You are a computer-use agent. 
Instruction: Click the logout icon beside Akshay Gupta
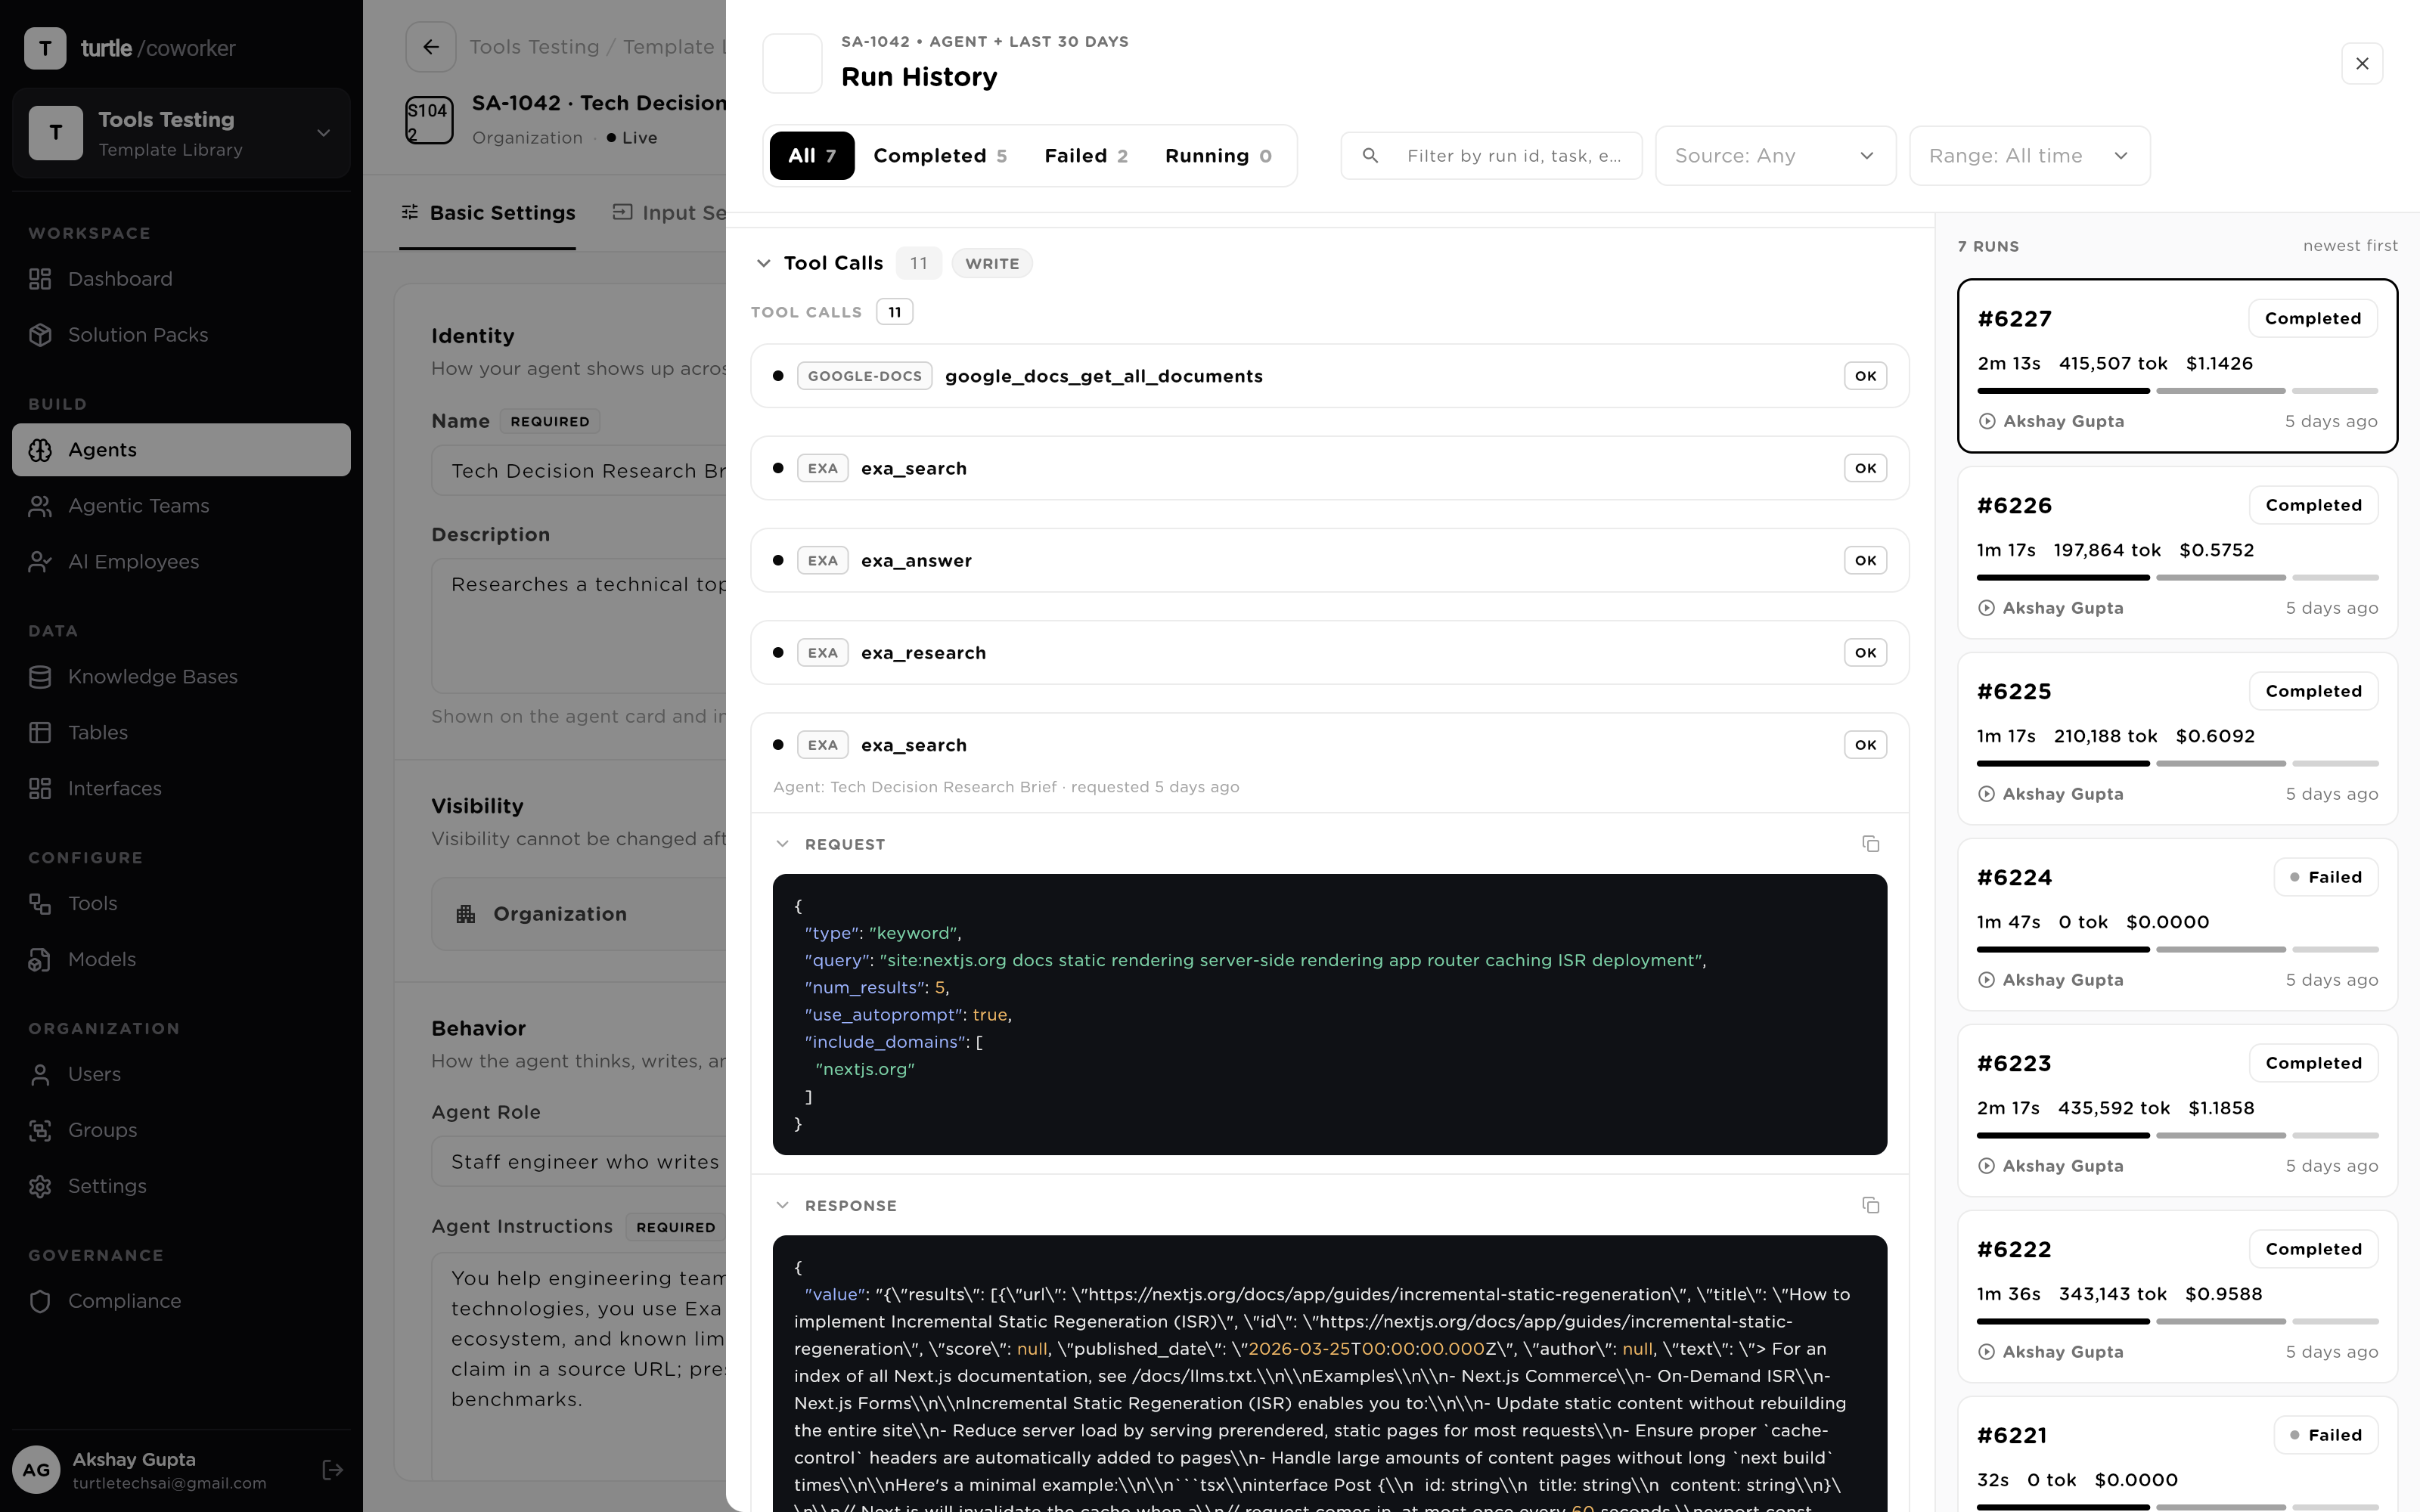click(333, 1470)
